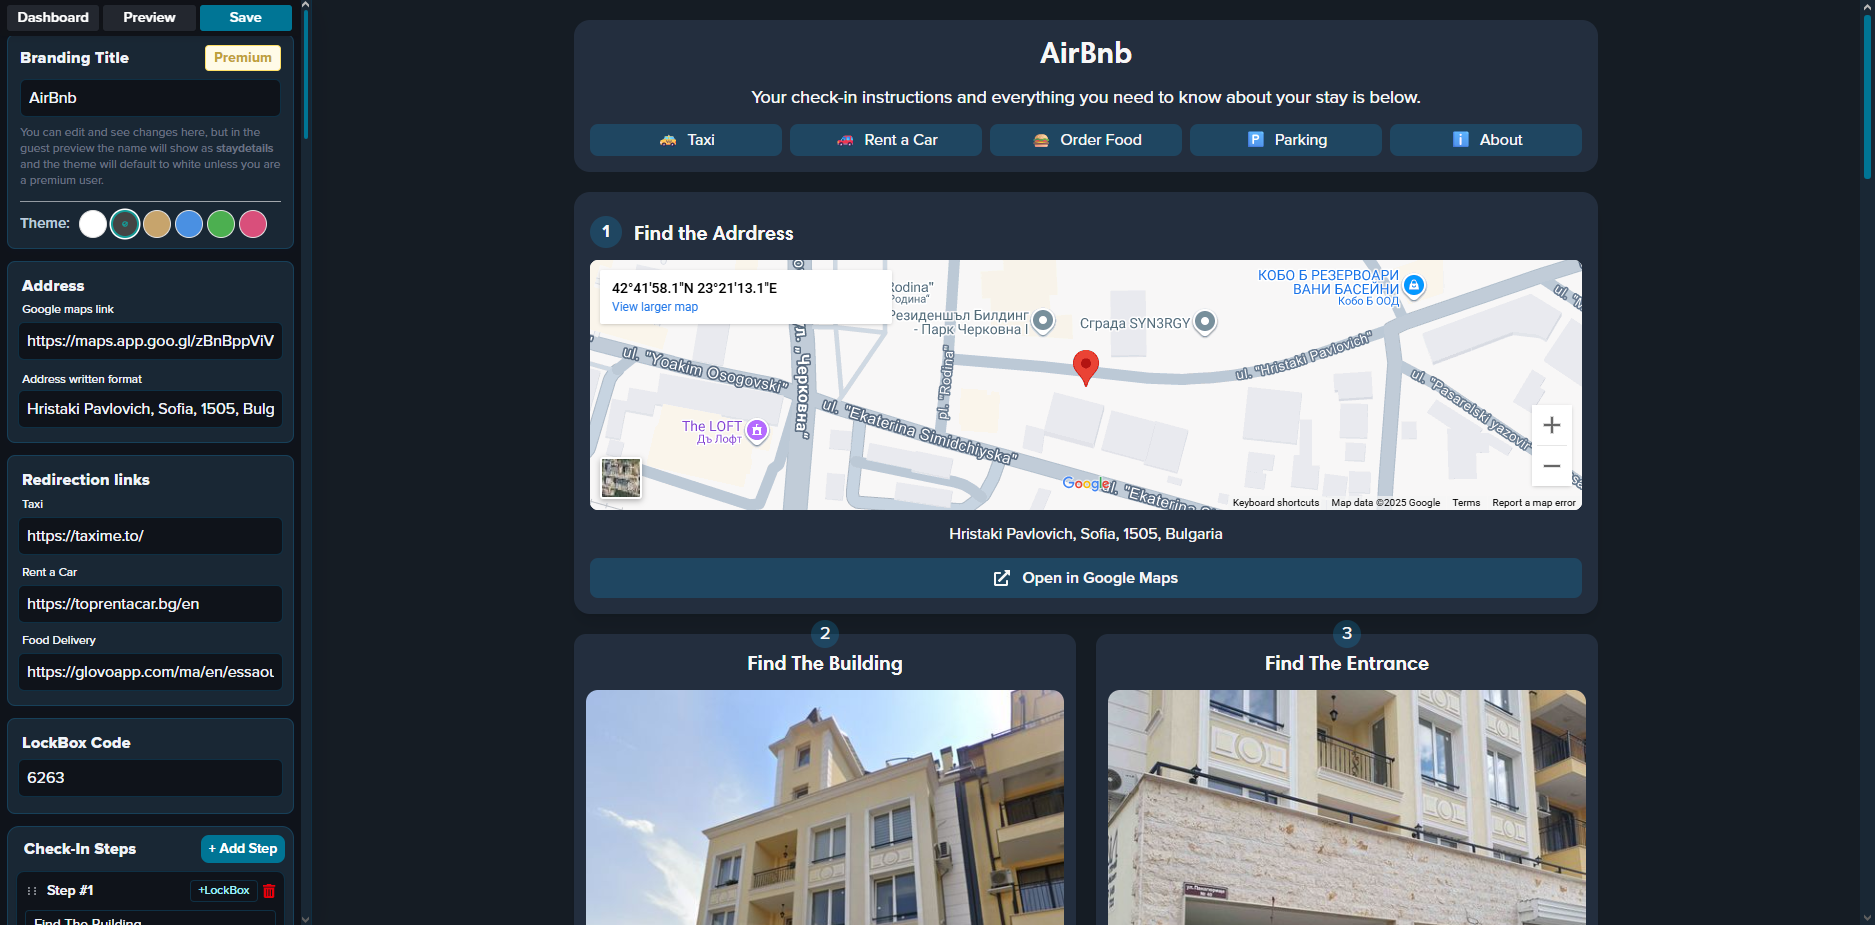Click The LOFT hotel marker on map
Screen dimensions: 1875x925
click(x=757, y=430)
